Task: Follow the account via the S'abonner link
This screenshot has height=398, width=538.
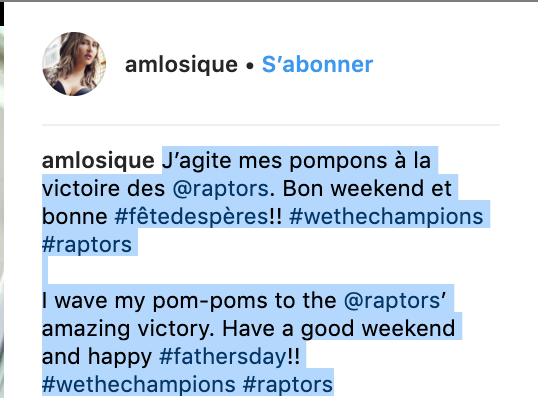Action: pos(317,65)
